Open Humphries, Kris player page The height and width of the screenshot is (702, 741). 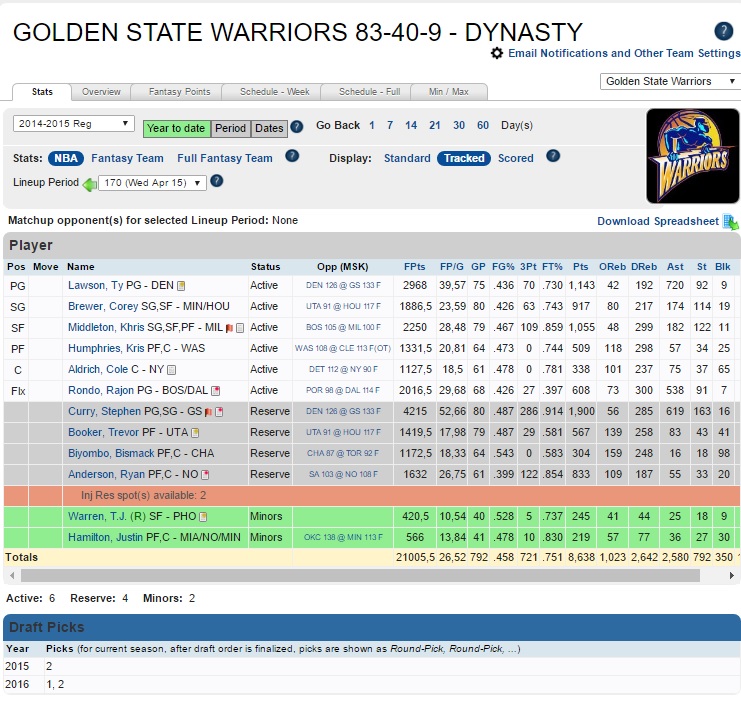(x=106, y=348)
